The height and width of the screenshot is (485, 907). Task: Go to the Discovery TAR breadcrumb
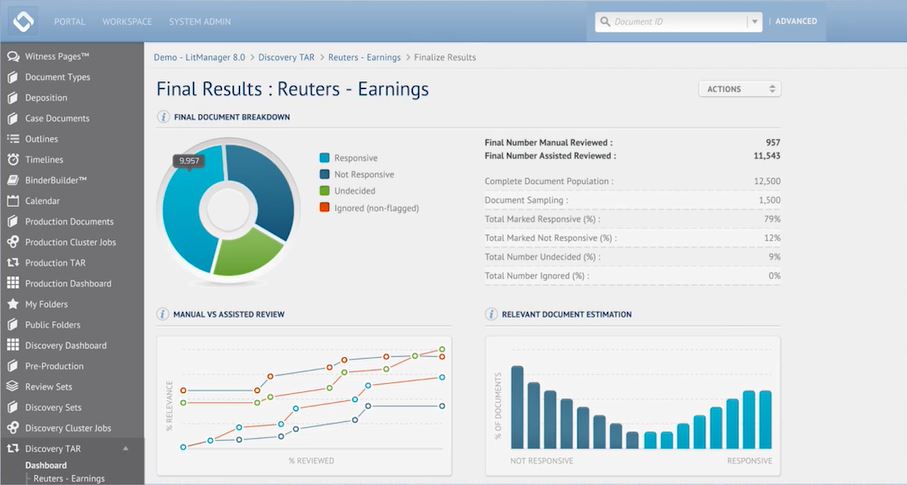point(286,57)
